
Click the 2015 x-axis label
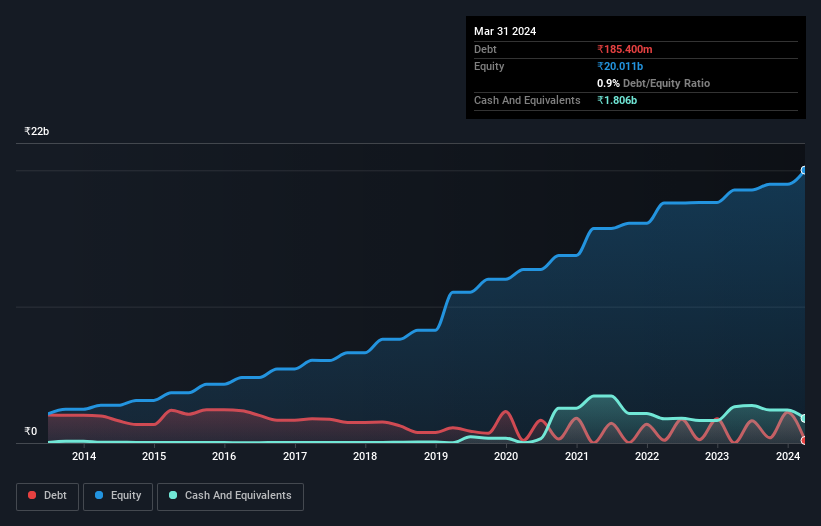coord(154,456)
